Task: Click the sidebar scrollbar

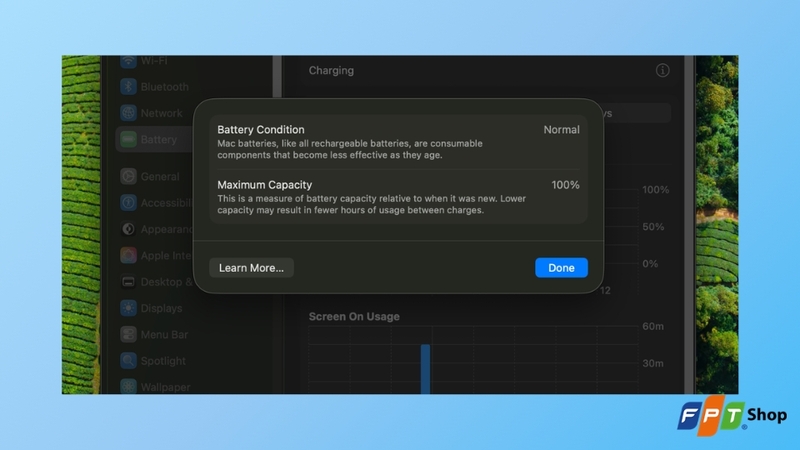Action: [277, 77]
